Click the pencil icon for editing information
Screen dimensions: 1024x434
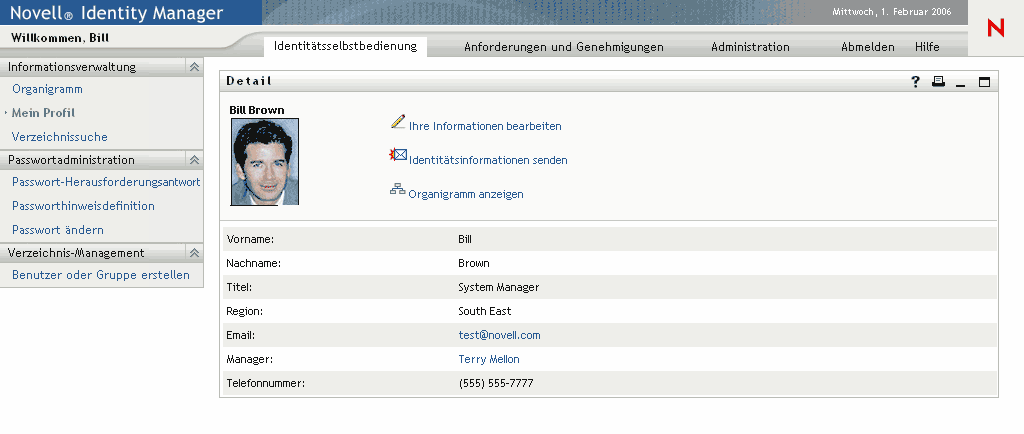[x=398, y=121]
